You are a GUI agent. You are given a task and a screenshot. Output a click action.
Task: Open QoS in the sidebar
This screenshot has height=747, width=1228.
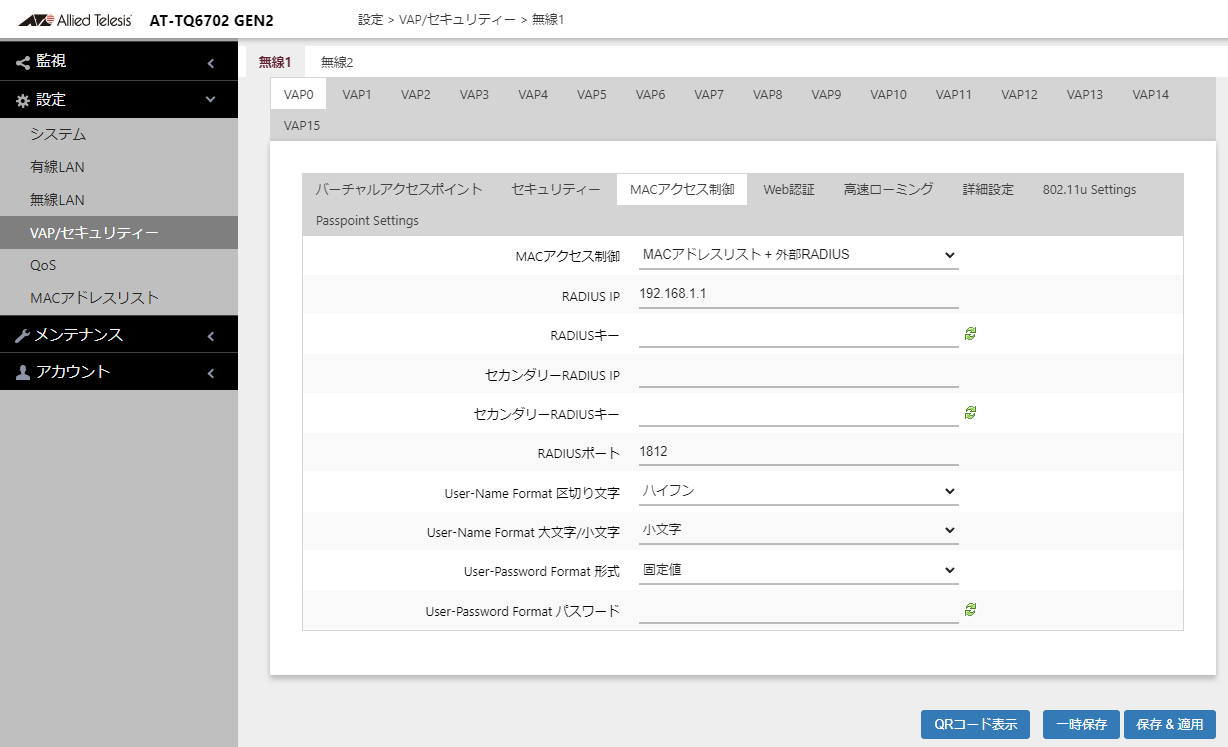click(x=119, y=265)
